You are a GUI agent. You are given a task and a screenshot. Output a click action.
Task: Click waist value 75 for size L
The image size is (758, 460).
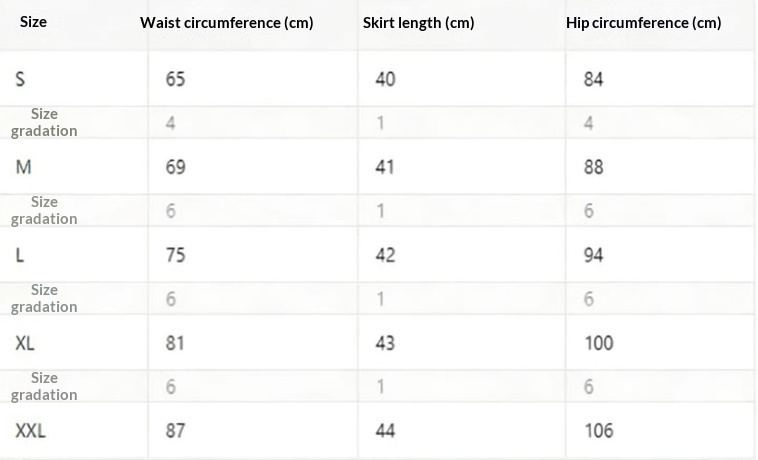[x=175, y=254]
